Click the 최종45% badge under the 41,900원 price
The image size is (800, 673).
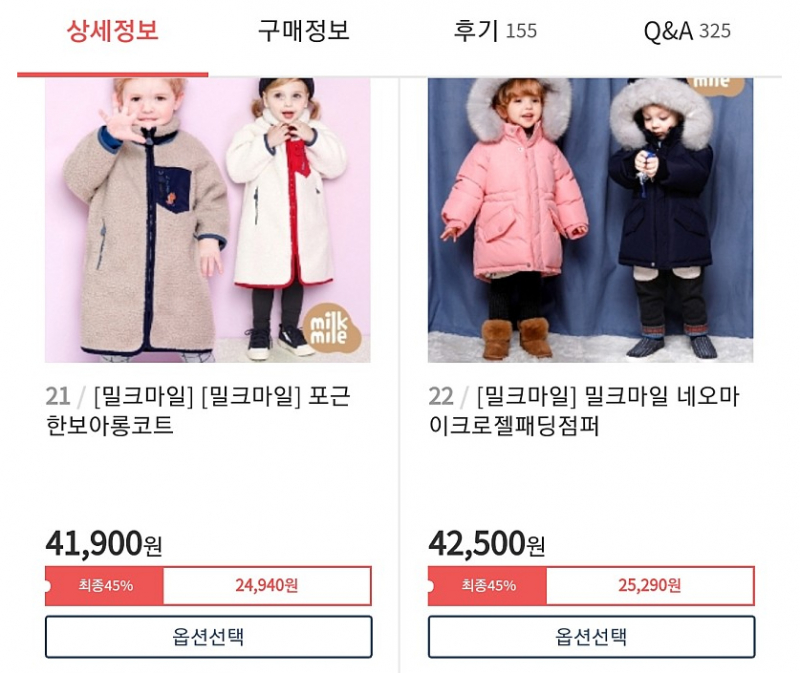(105, 585)
